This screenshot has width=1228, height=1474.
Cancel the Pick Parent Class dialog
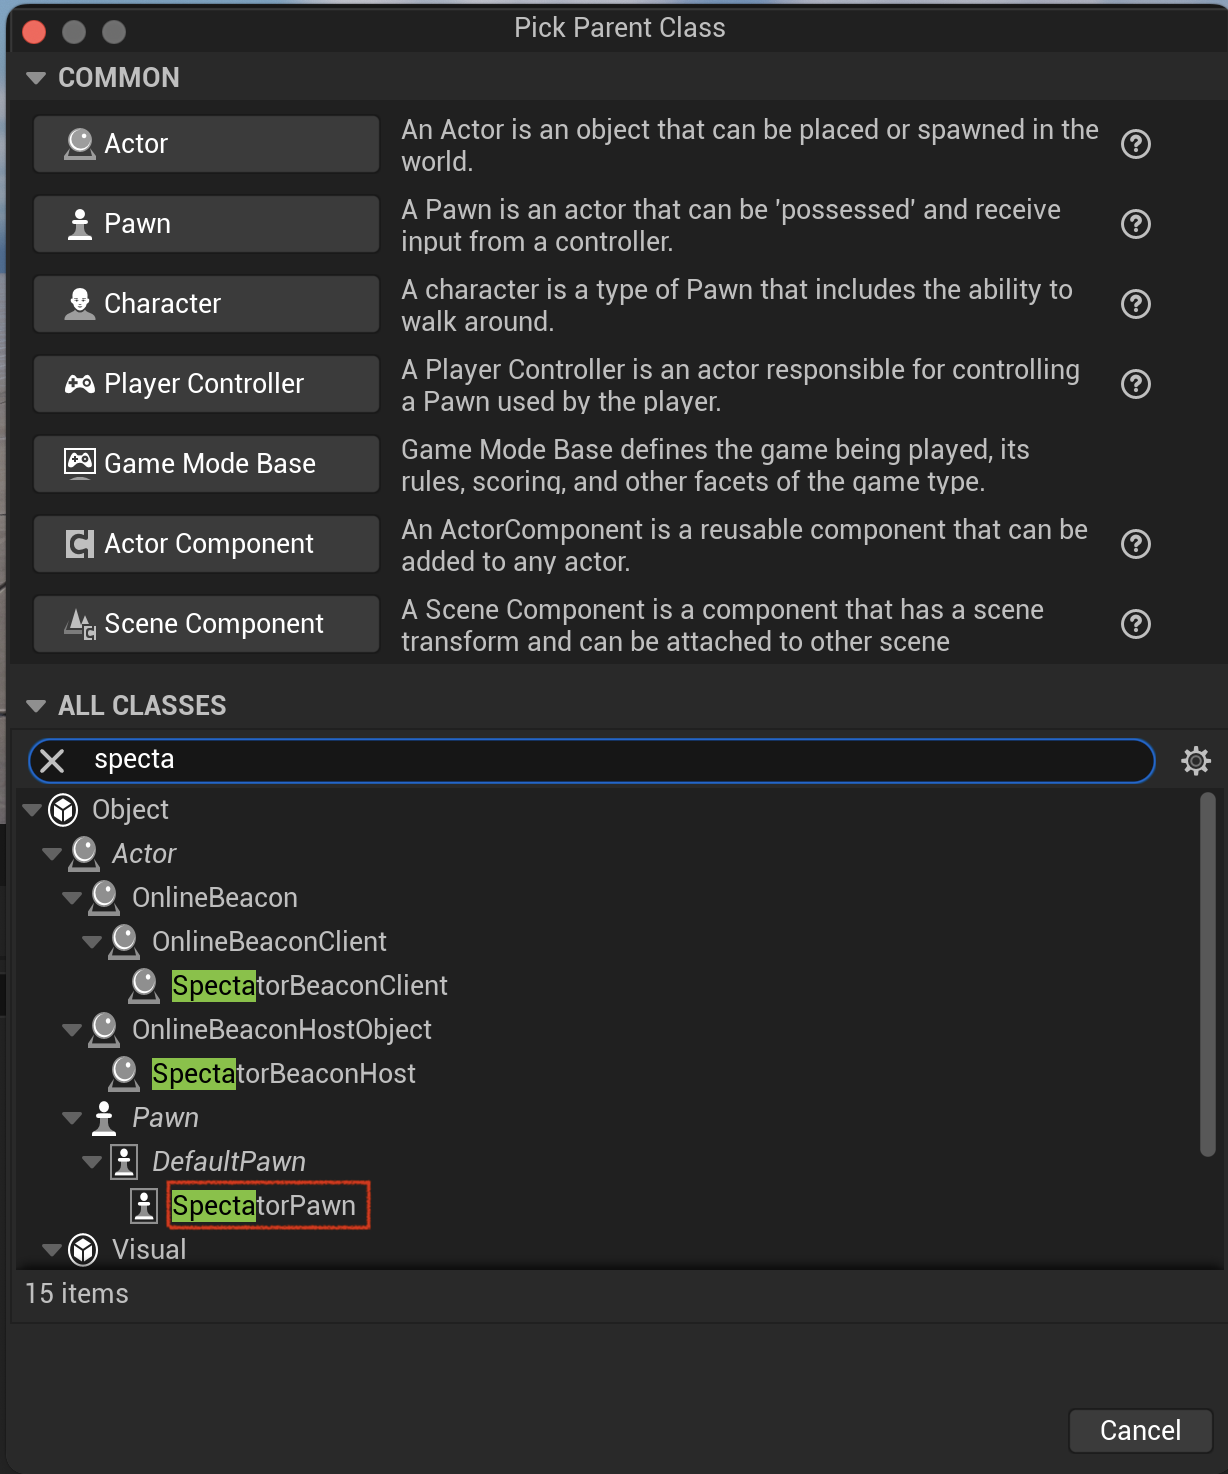(x=1141, y=1431)
